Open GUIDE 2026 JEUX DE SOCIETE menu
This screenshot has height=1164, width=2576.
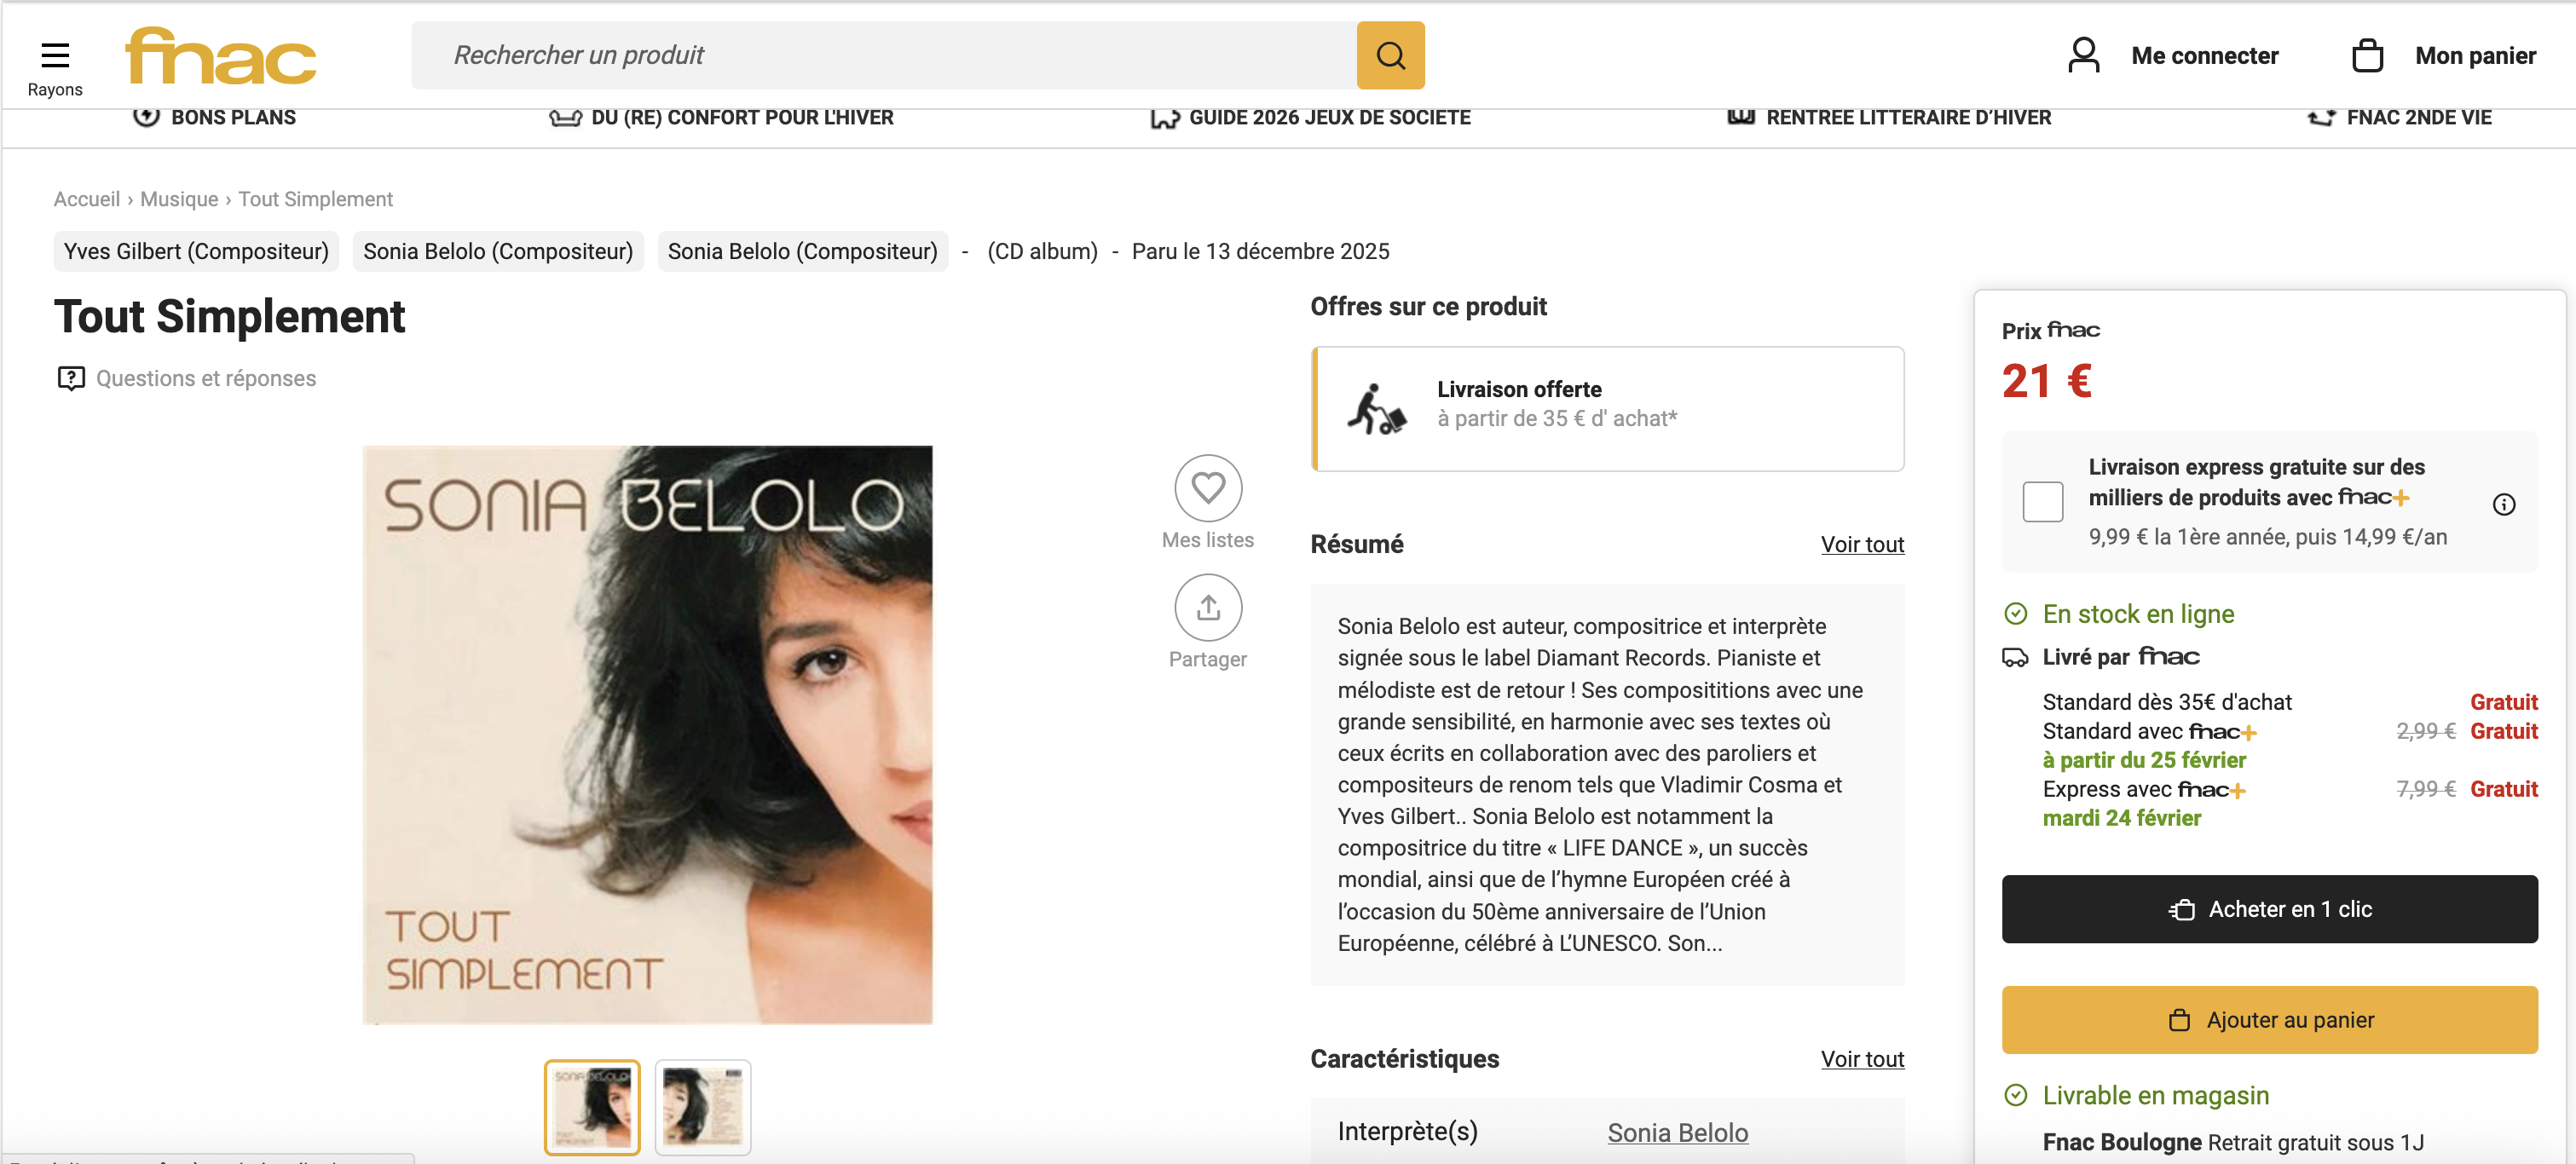(1310, 118)
